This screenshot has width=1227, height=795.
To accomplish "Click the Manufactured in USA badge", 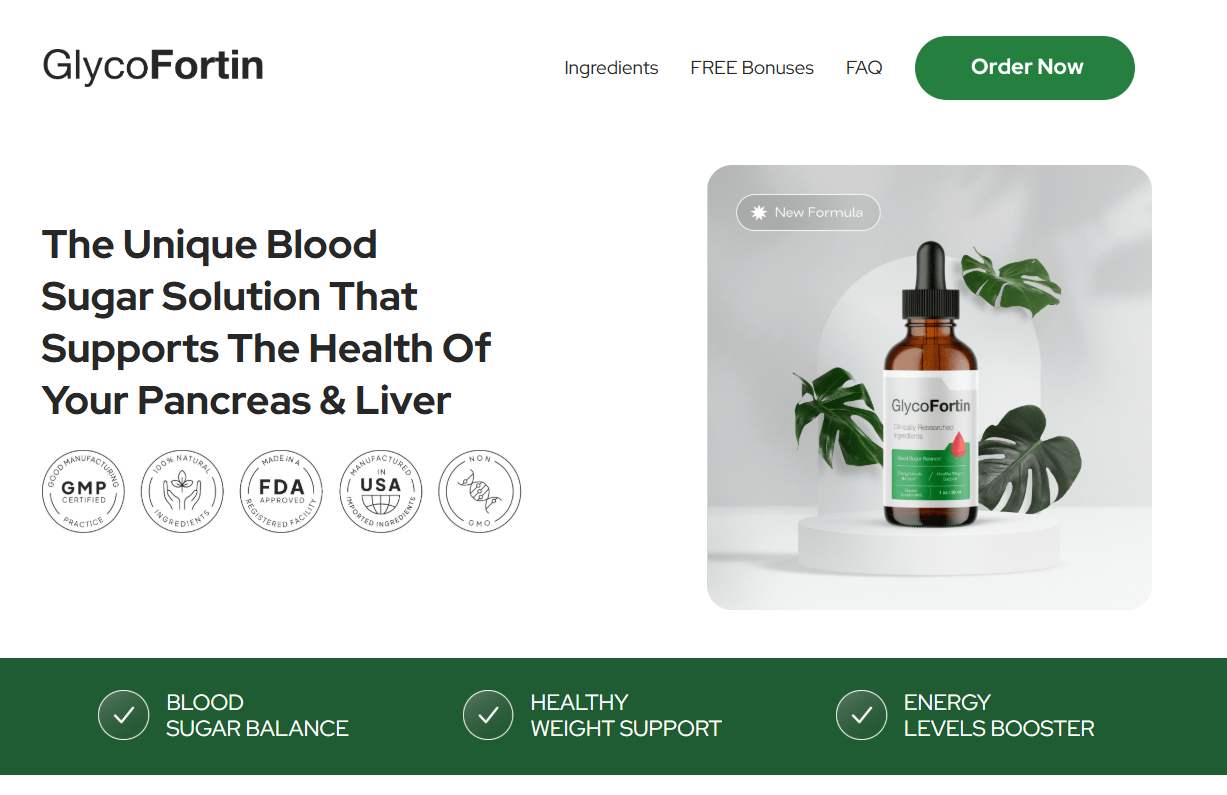I will 381,490.
